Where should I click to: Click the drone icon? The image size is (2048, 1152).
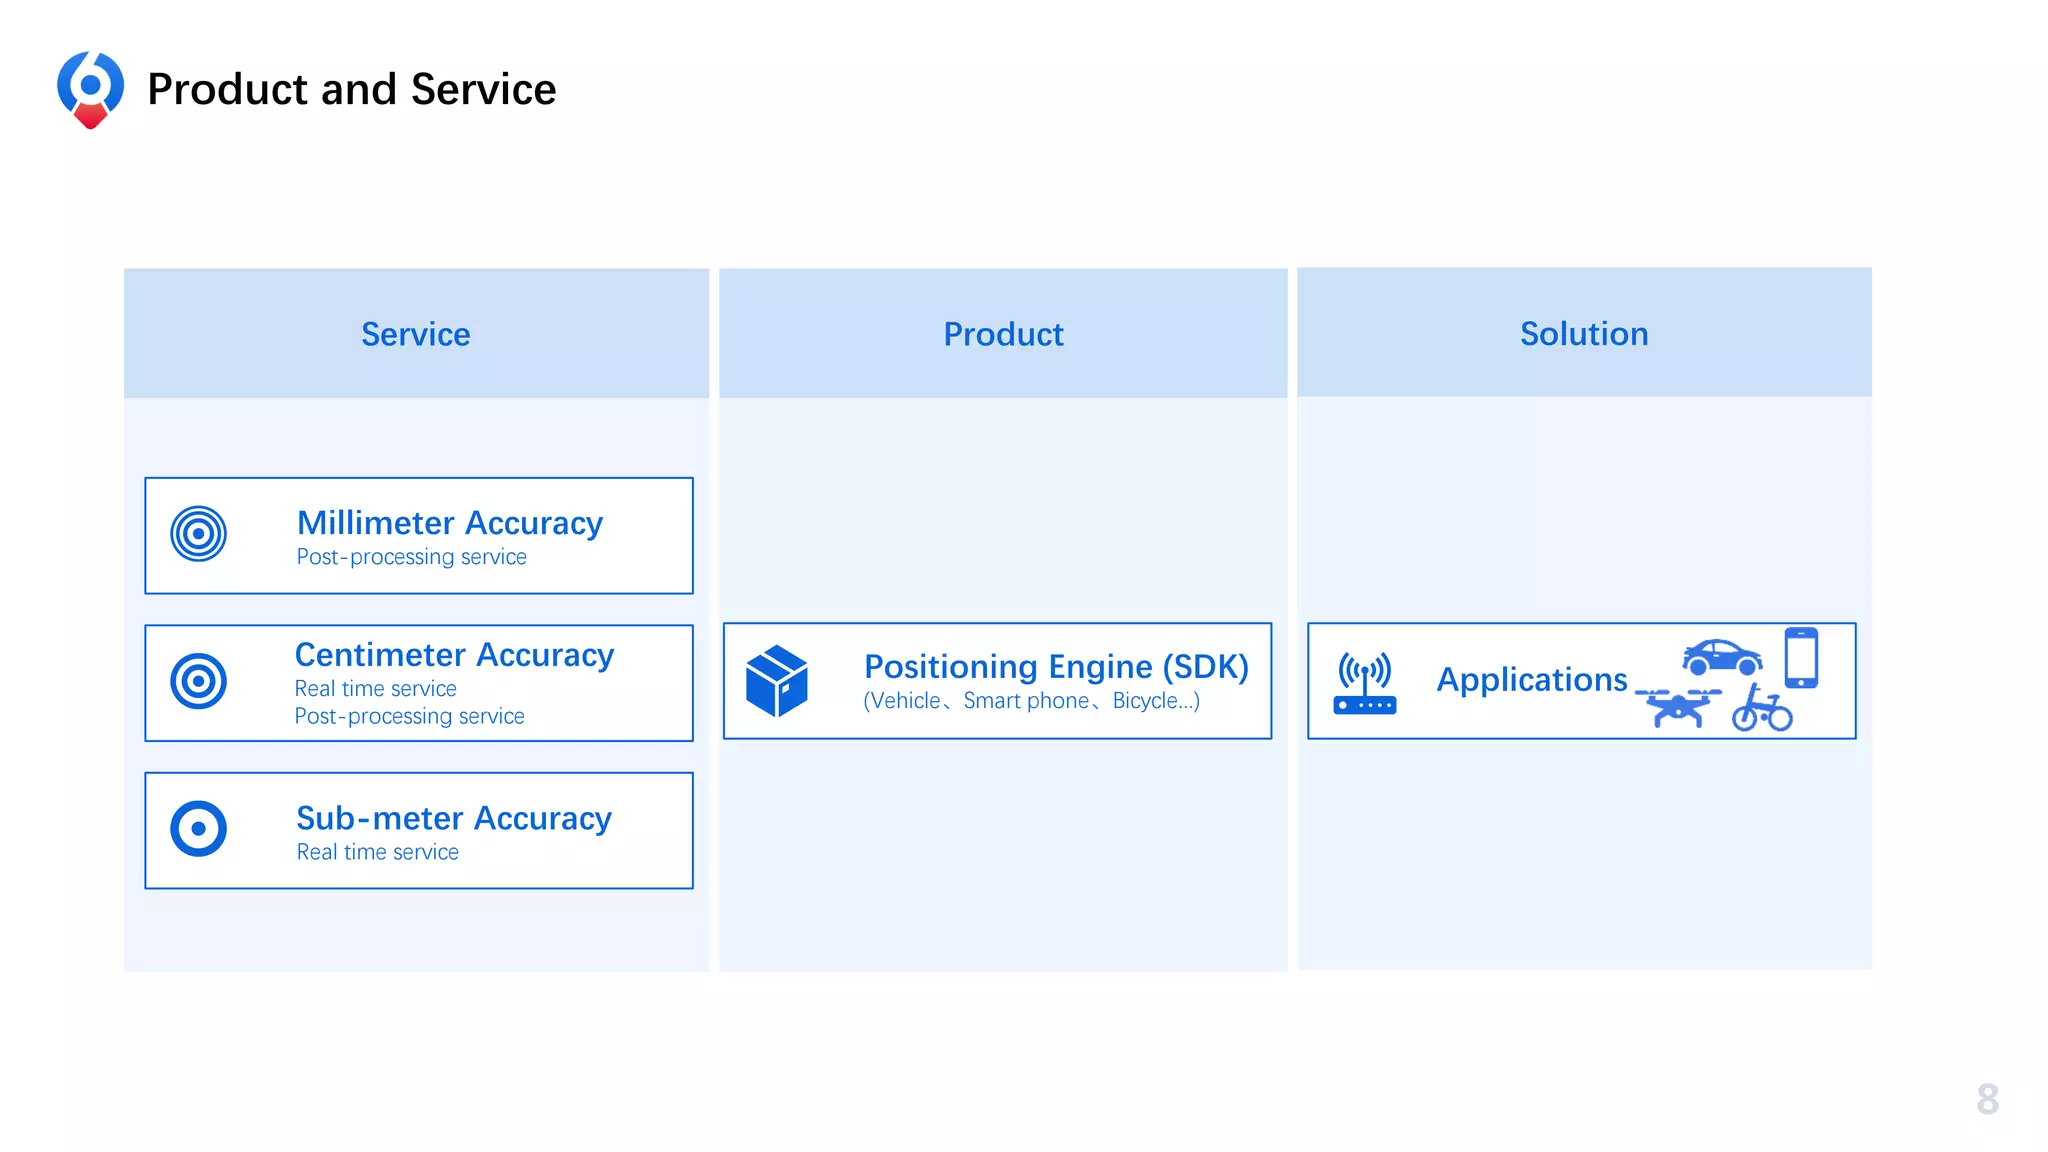coord(1679,706)
